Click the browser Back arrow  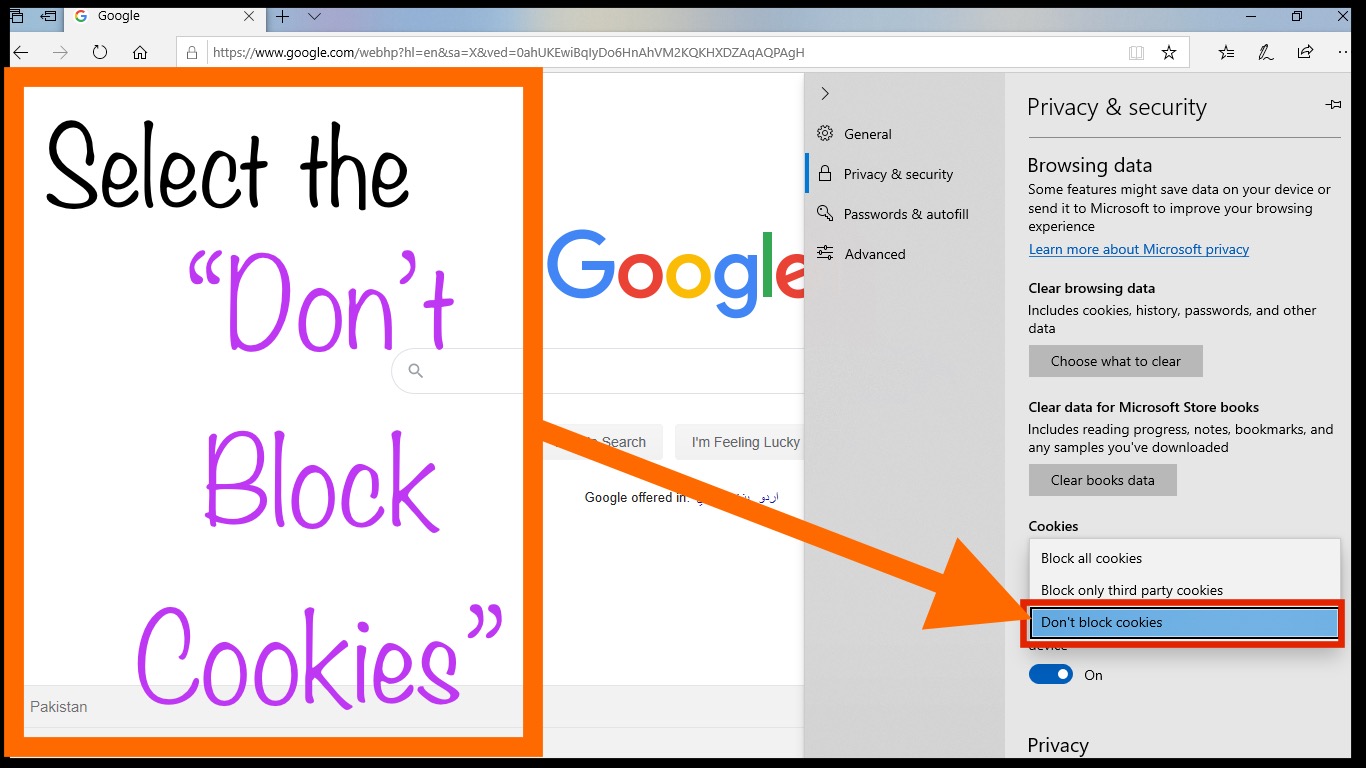click(20, 52)
